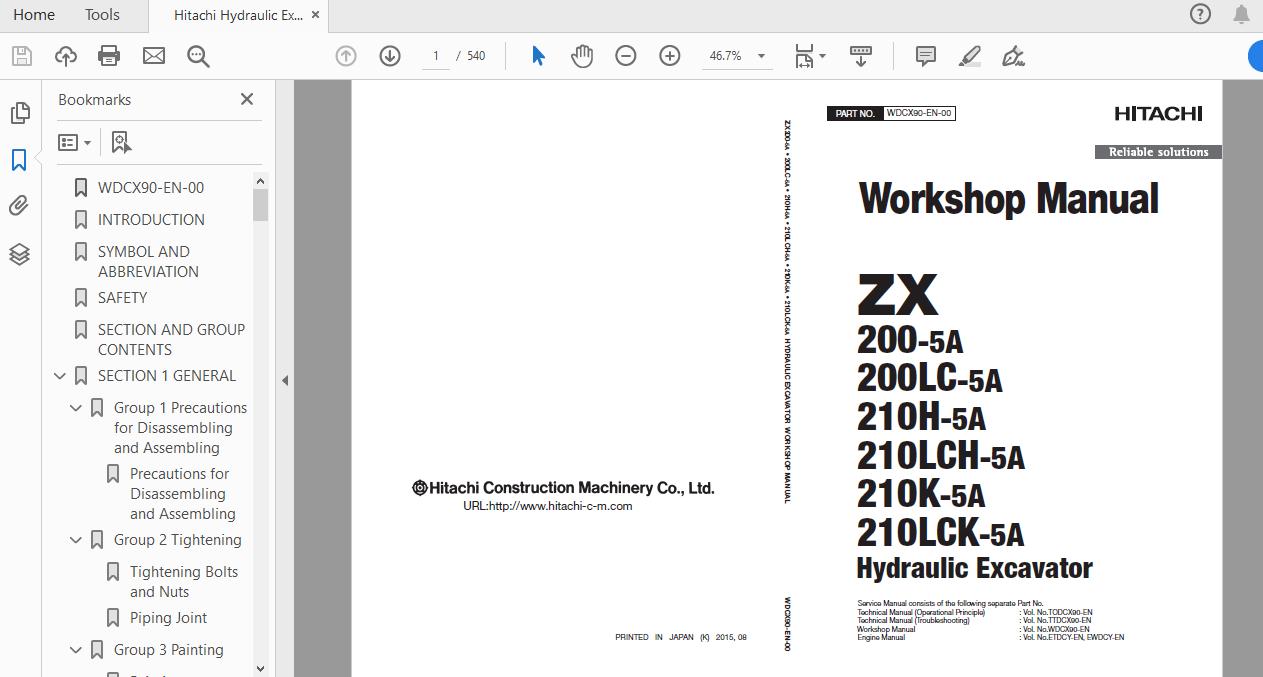The height and width of the screenshot is (677, 1263).
Task: Collapse the navigation pane arrow
Action: 285,380
